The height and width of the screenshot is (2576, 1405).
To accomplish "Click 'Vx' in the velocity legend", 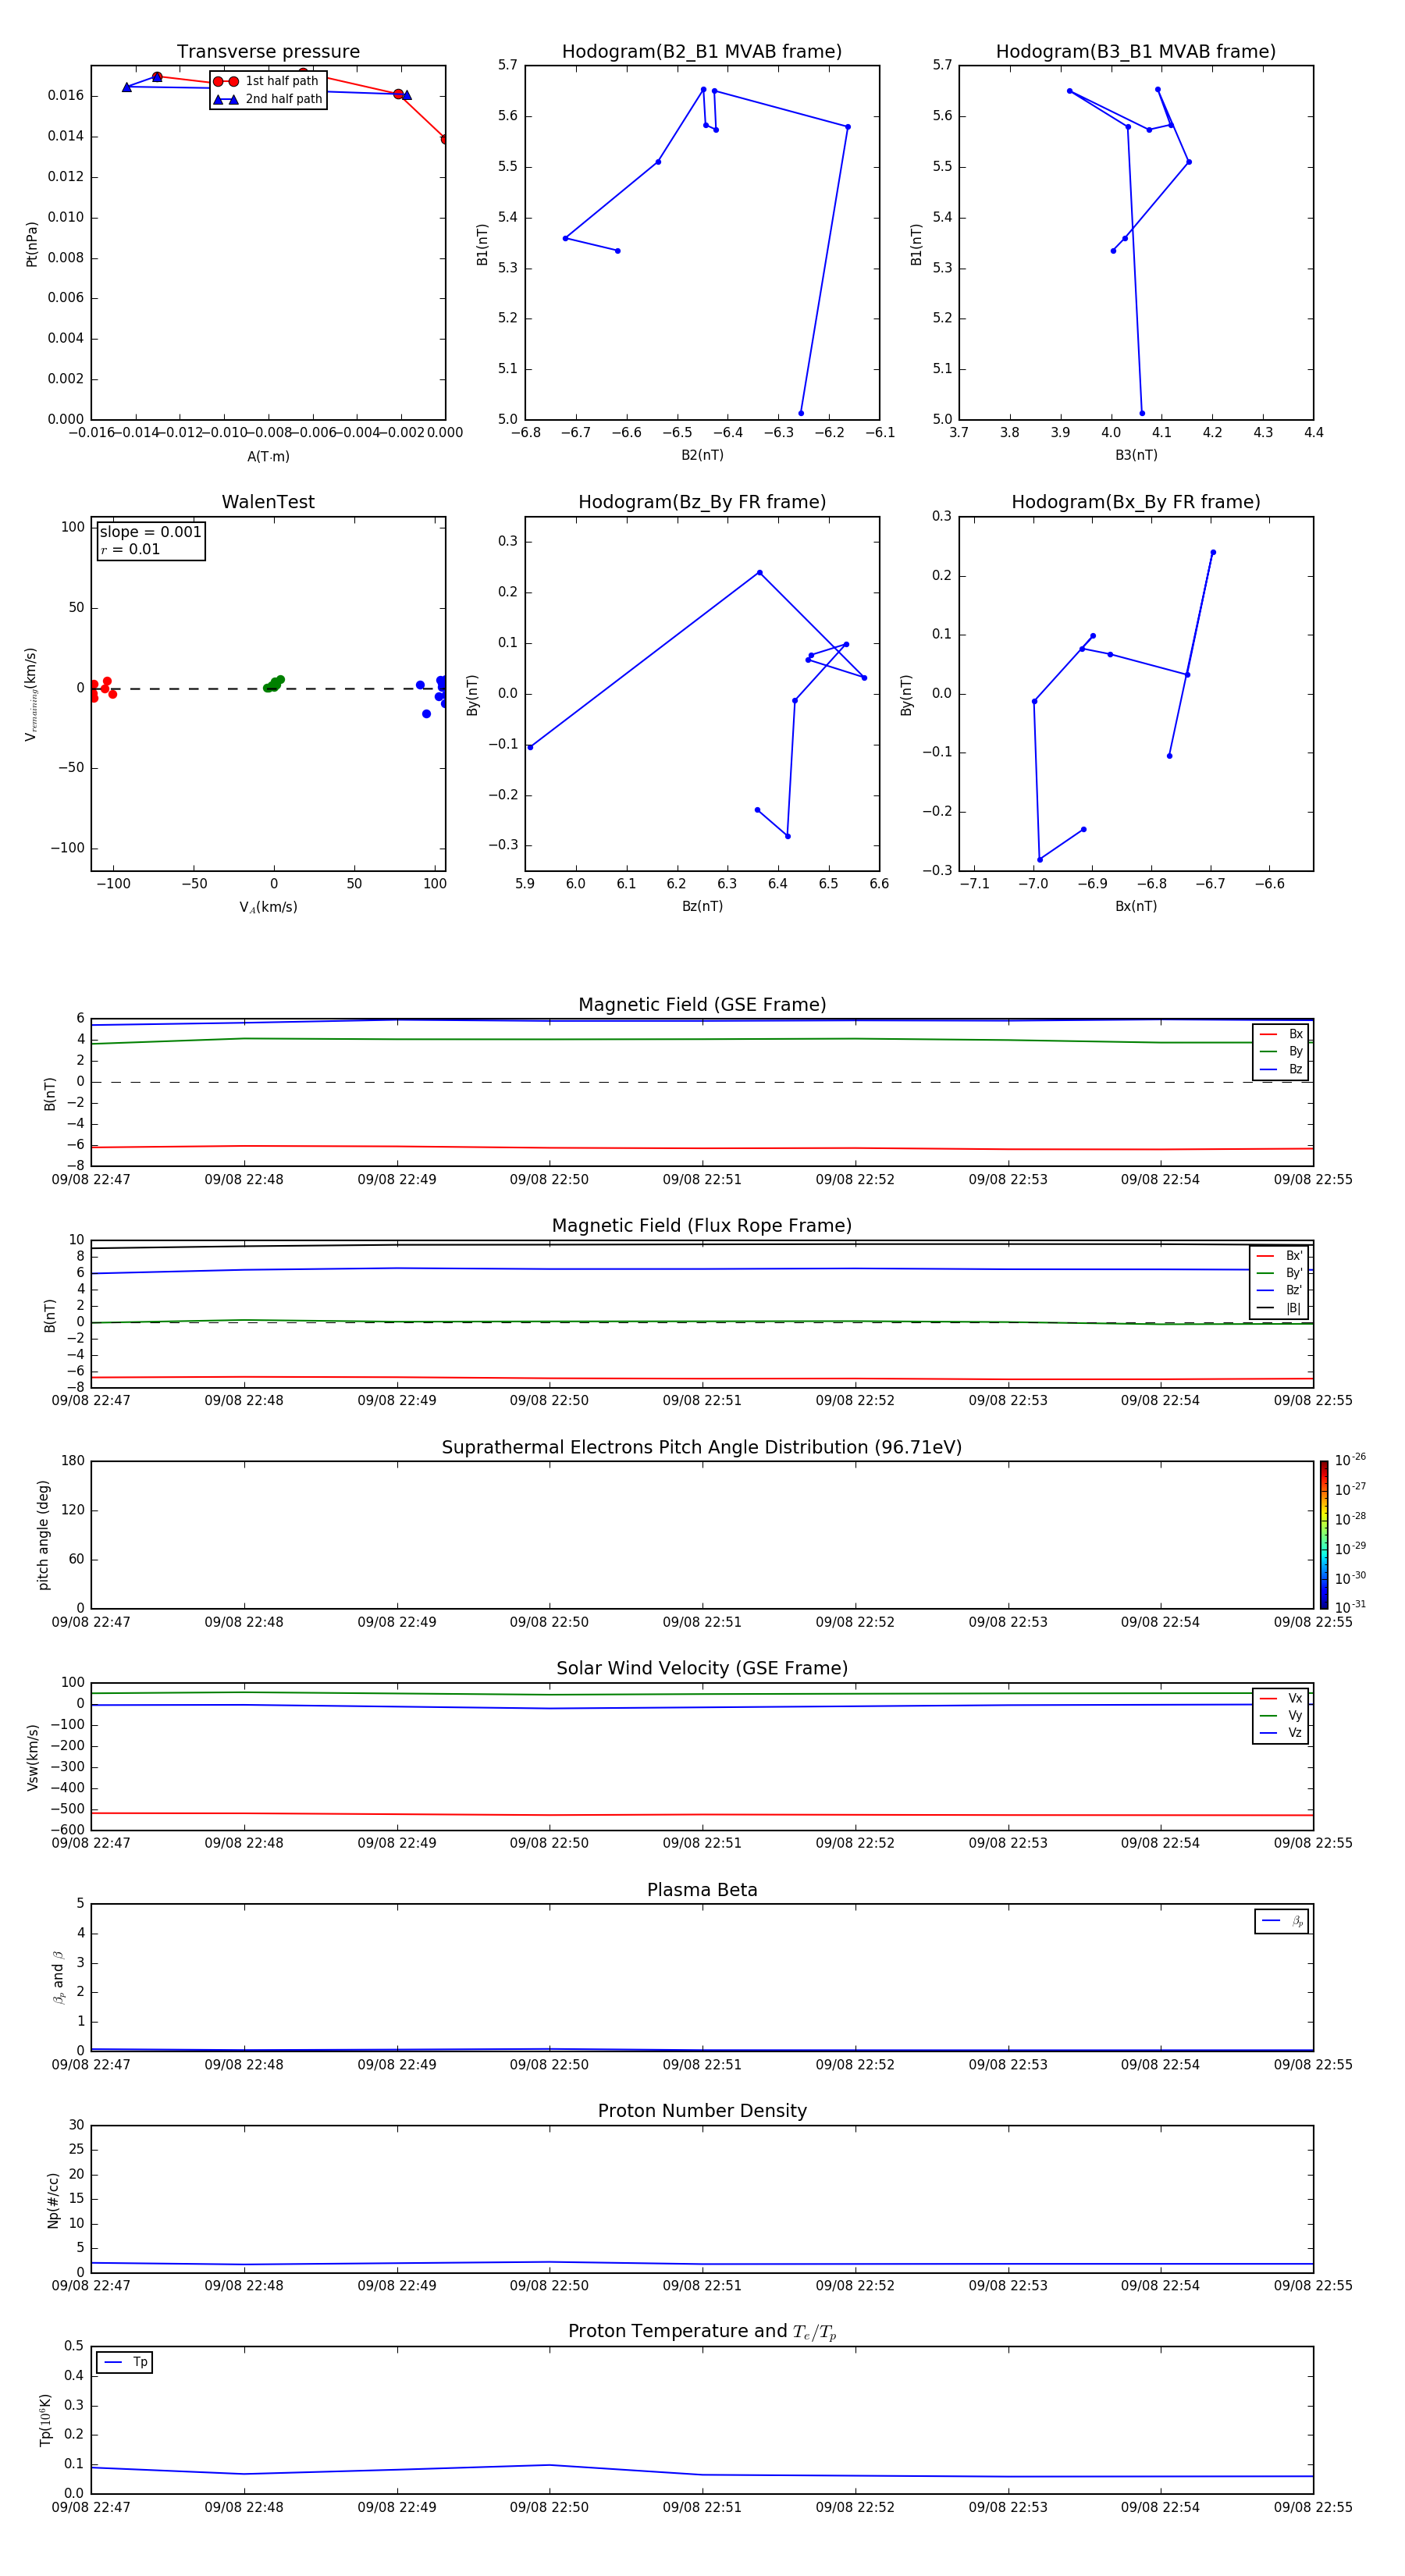I will point(1281,1698).
